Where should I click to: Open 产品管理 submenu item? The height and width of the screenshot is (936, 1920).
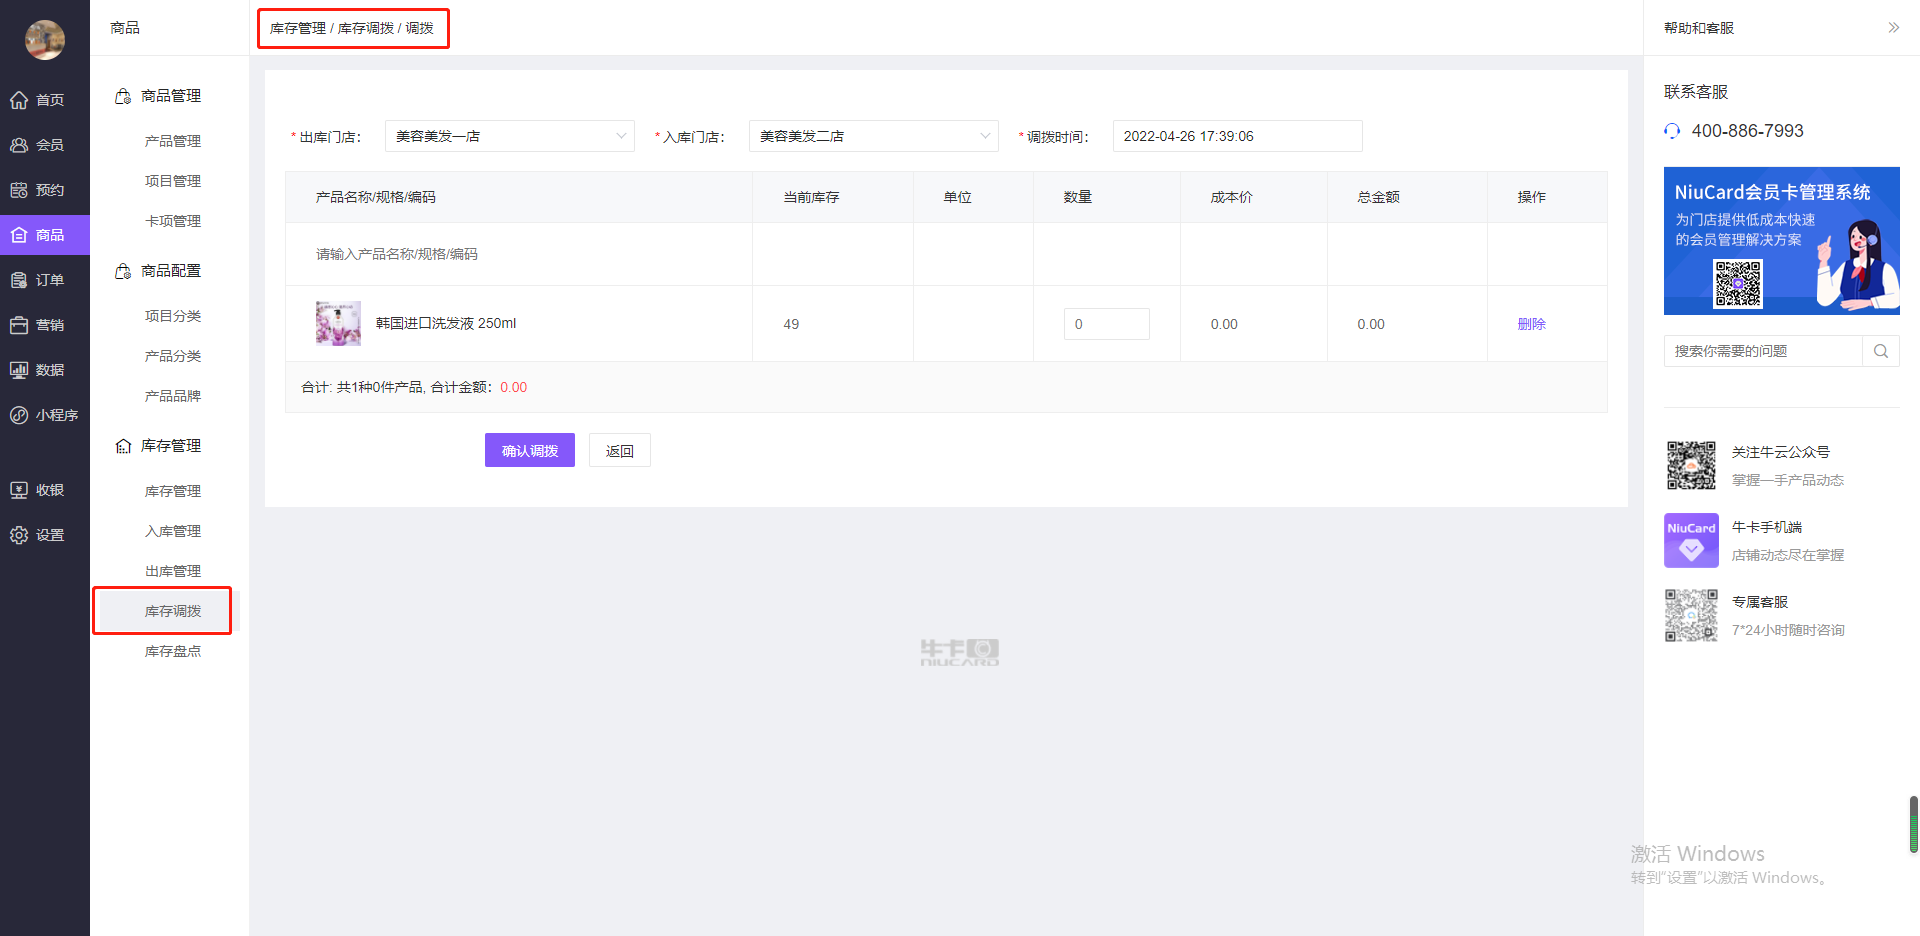pos(173,141)
